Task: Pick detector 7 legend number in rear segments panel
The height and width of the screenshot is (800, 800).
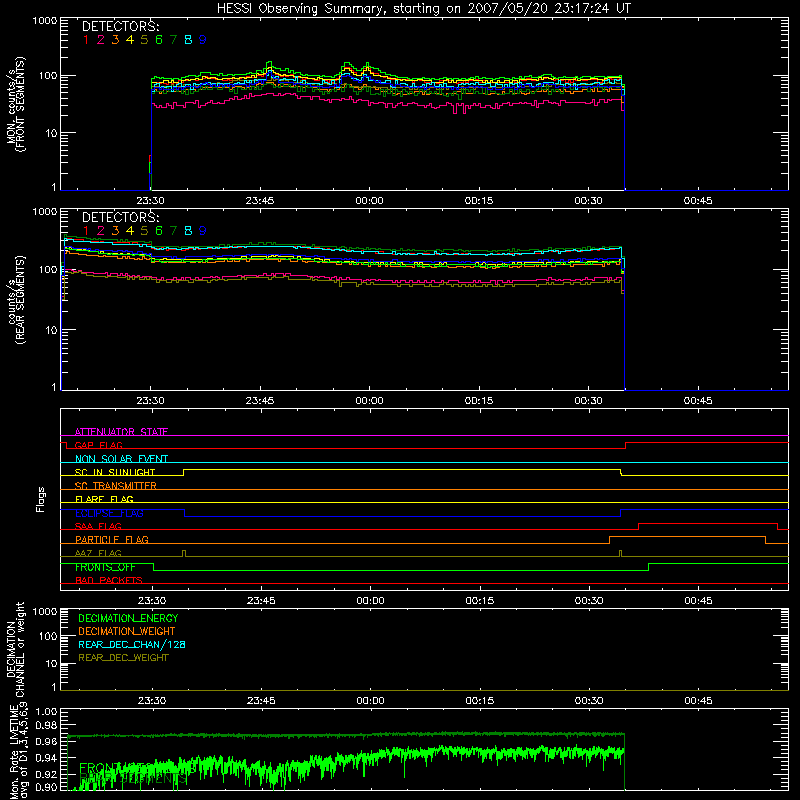Action: [173, 231]
